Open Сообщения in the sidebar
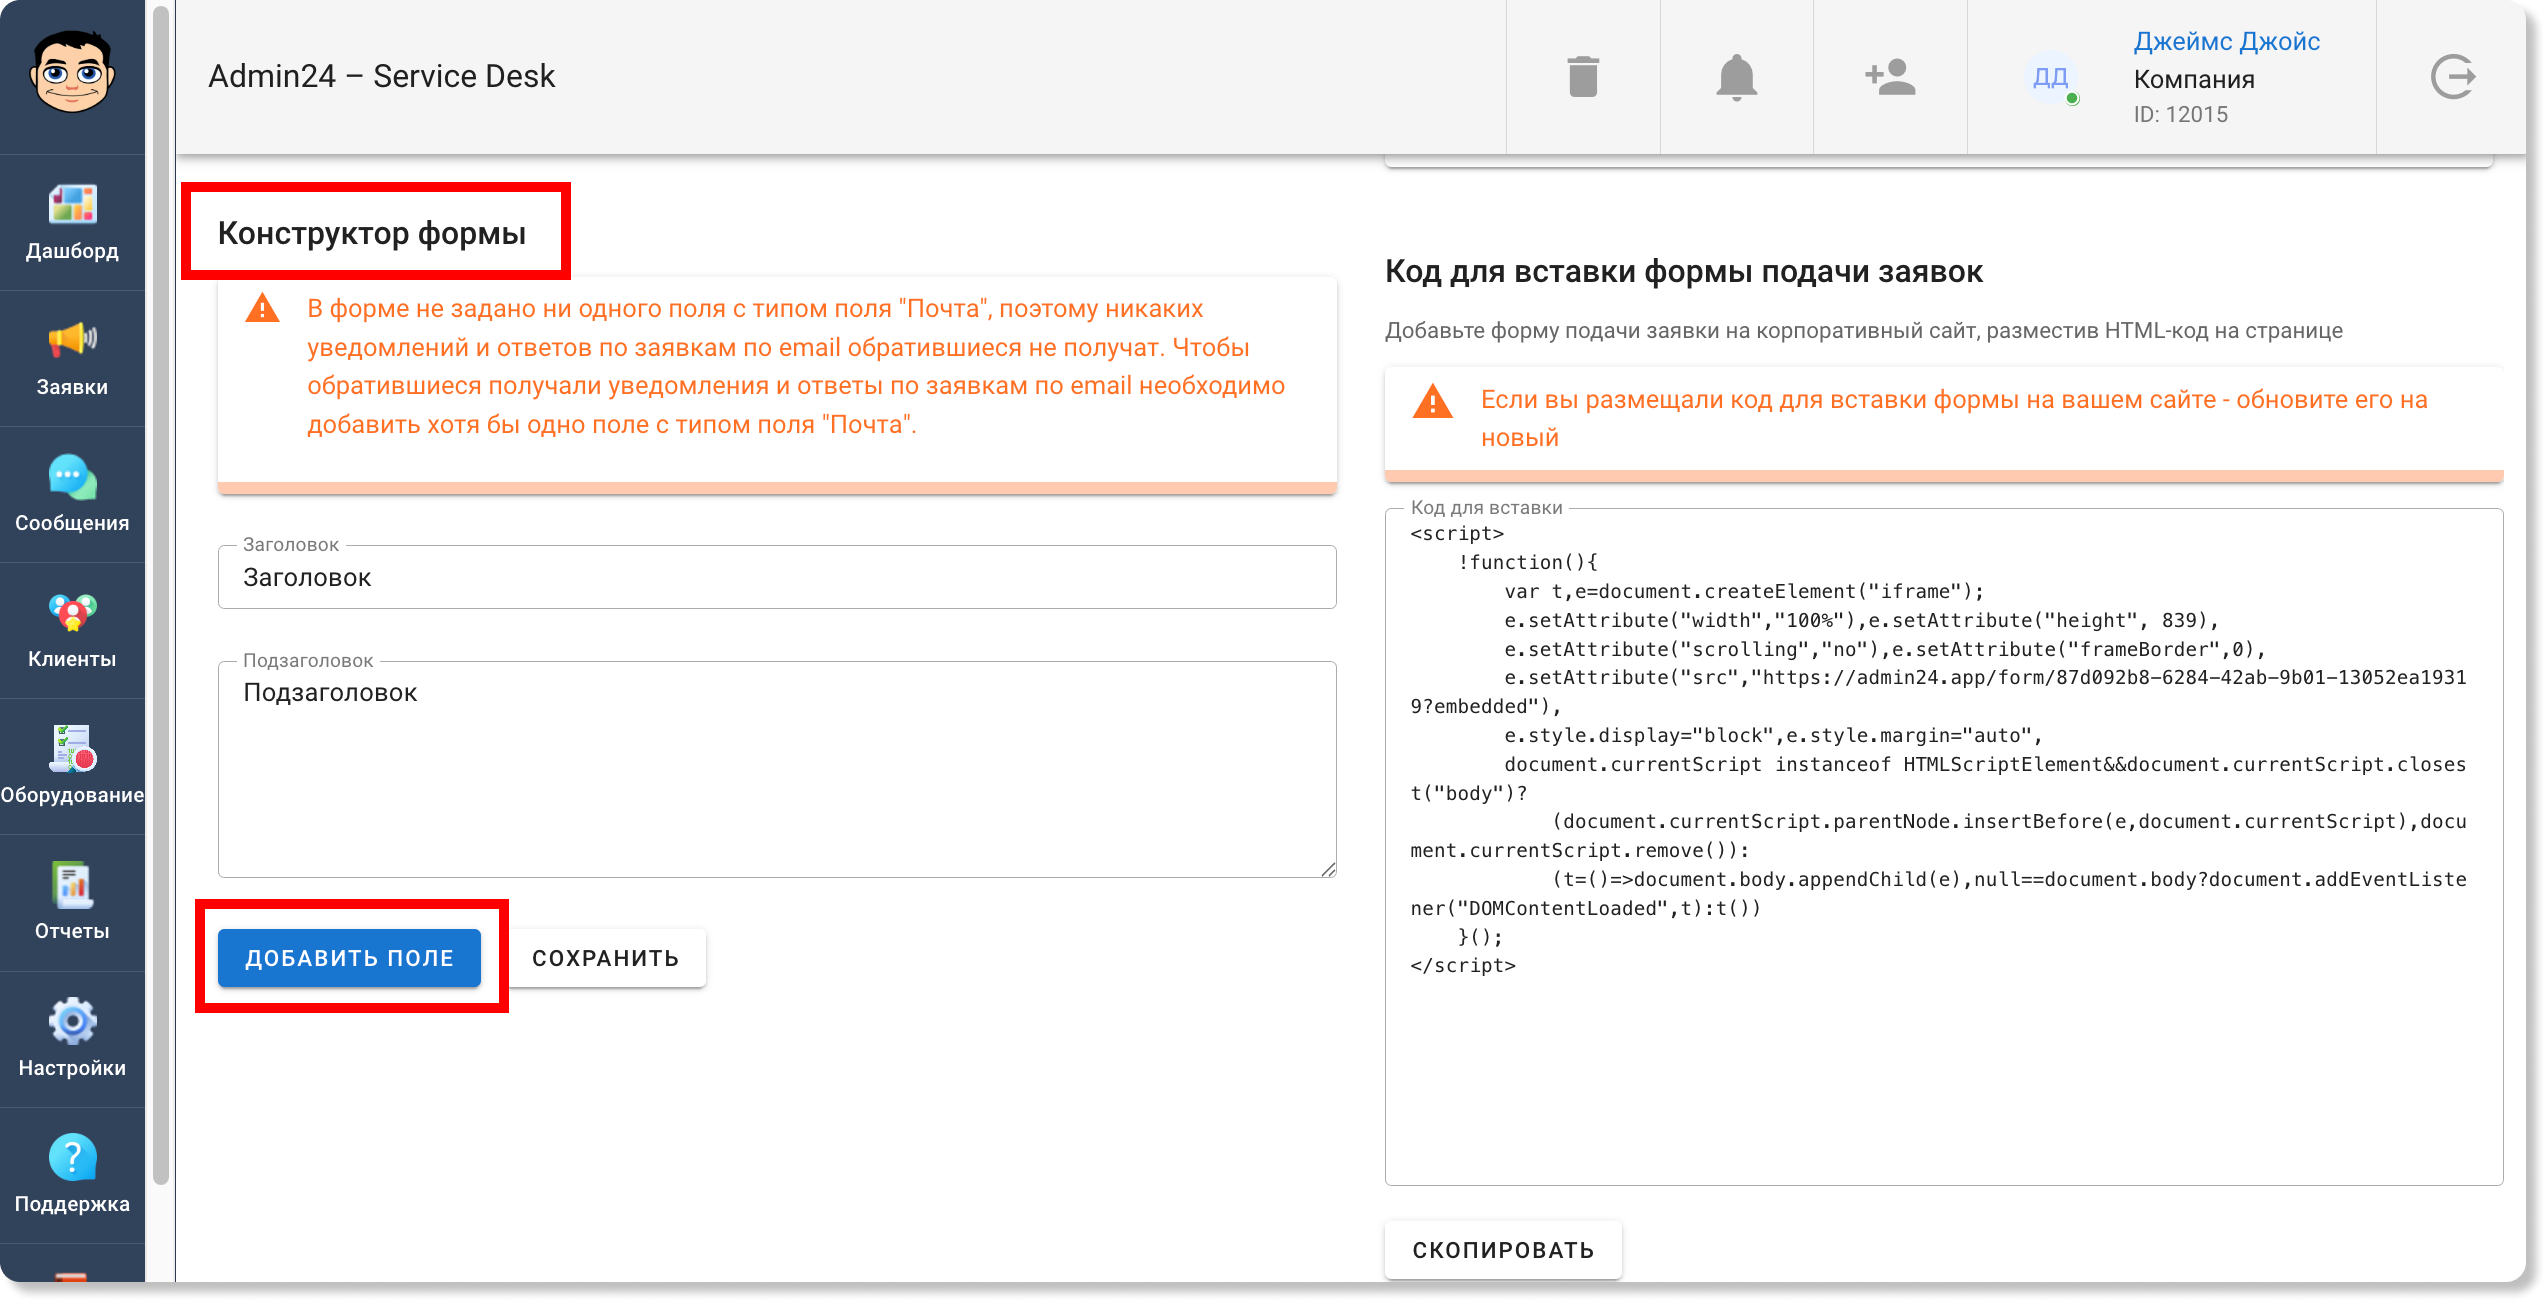The height and width of the screenshot is (1302, 2546). coord(72,495)
